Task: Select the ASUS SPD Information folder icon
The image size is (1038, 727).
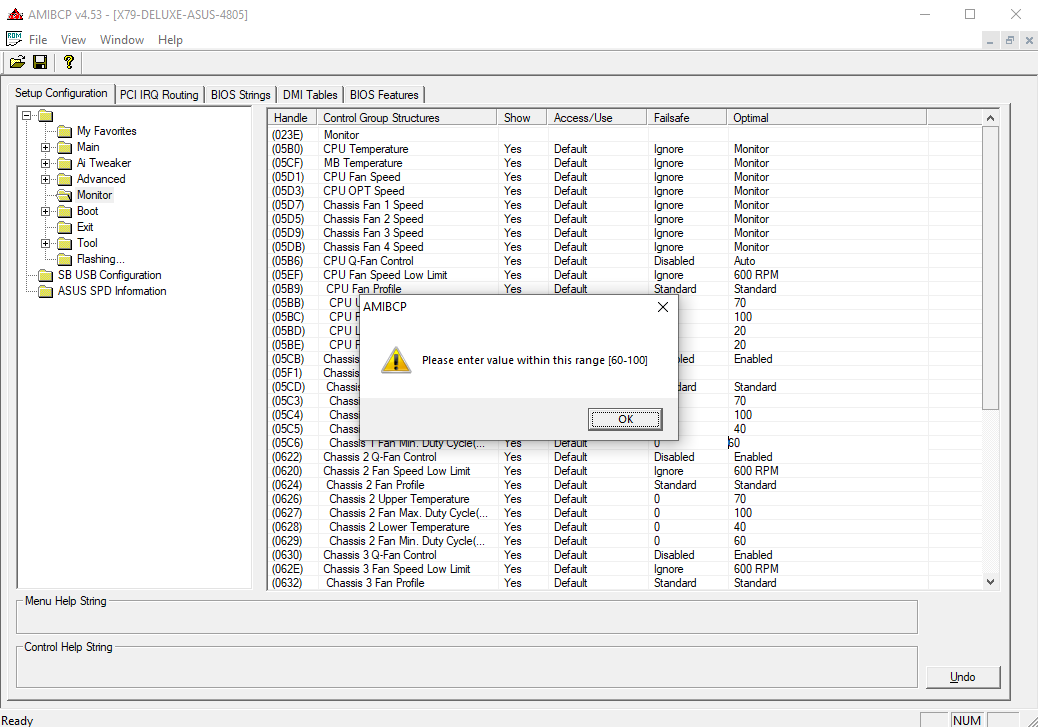Action: pyautogui.click(x=45, y=291)
